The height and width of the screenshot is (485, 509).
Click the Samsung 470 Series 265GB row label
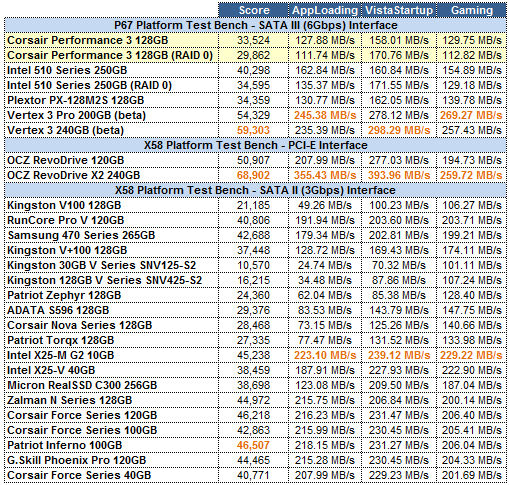coord(81,235)
